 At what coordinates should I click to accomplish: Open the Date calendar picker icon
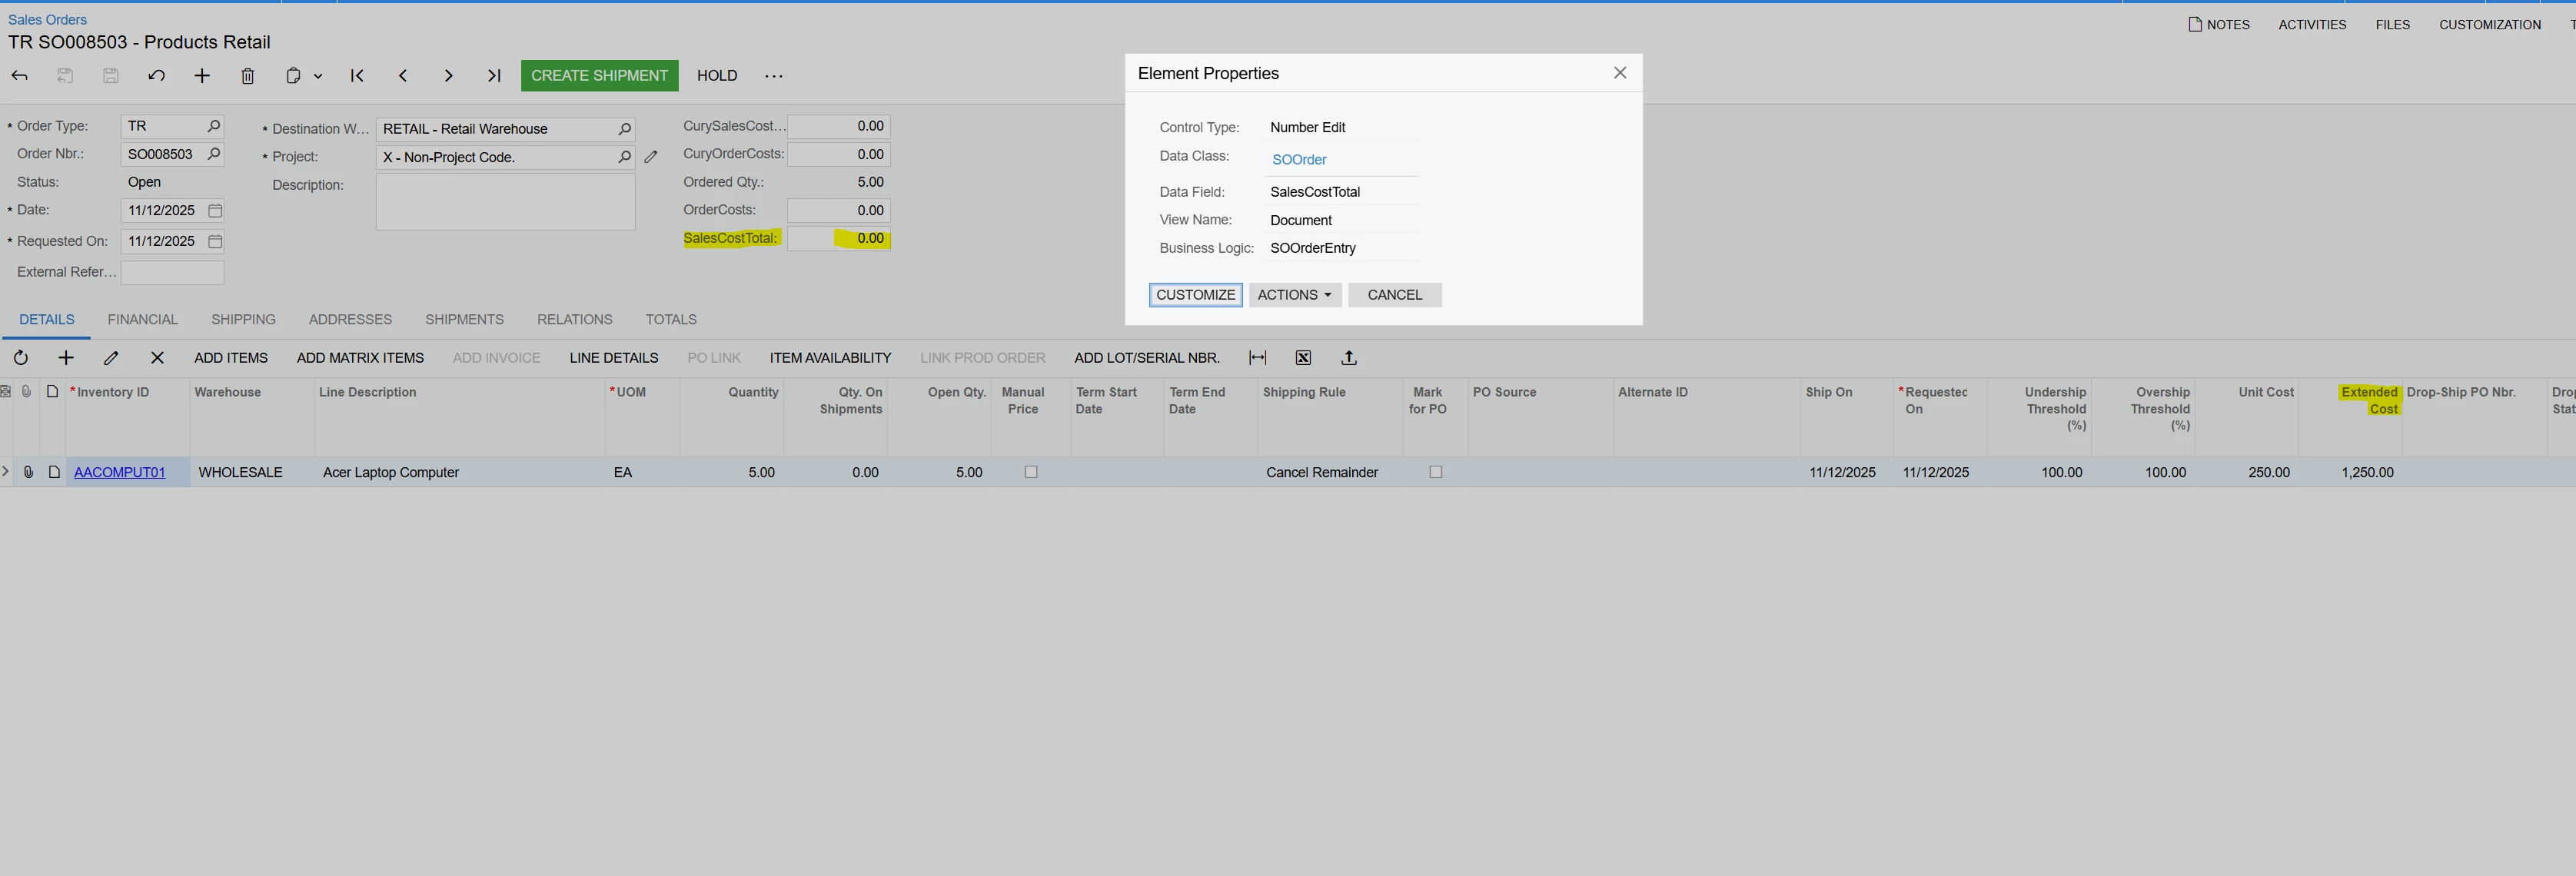click(x=215, y=211)
